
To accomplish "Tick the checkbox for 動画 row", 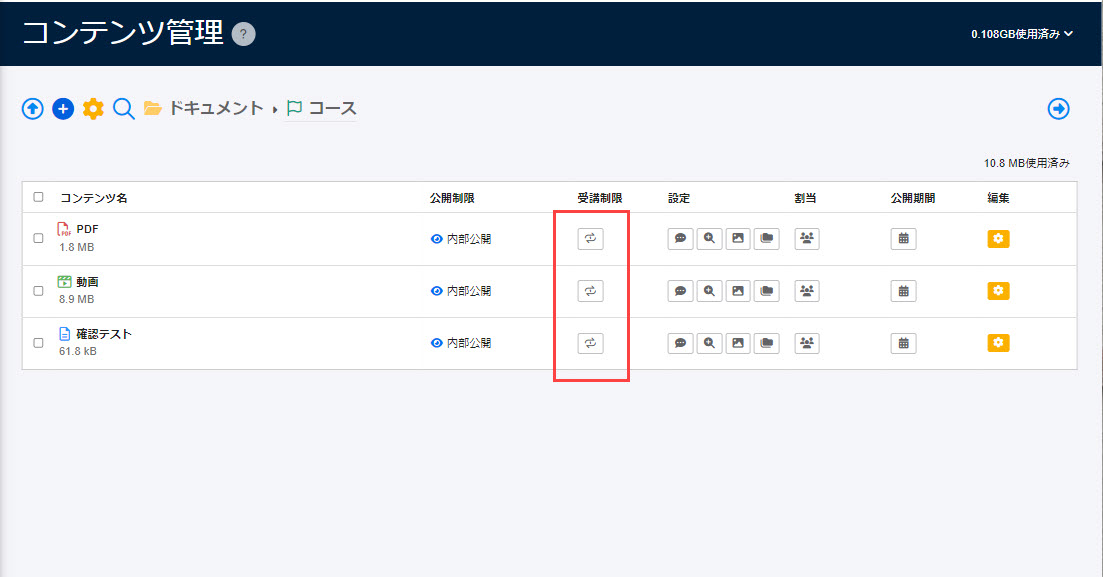I will tap(39, 291).
